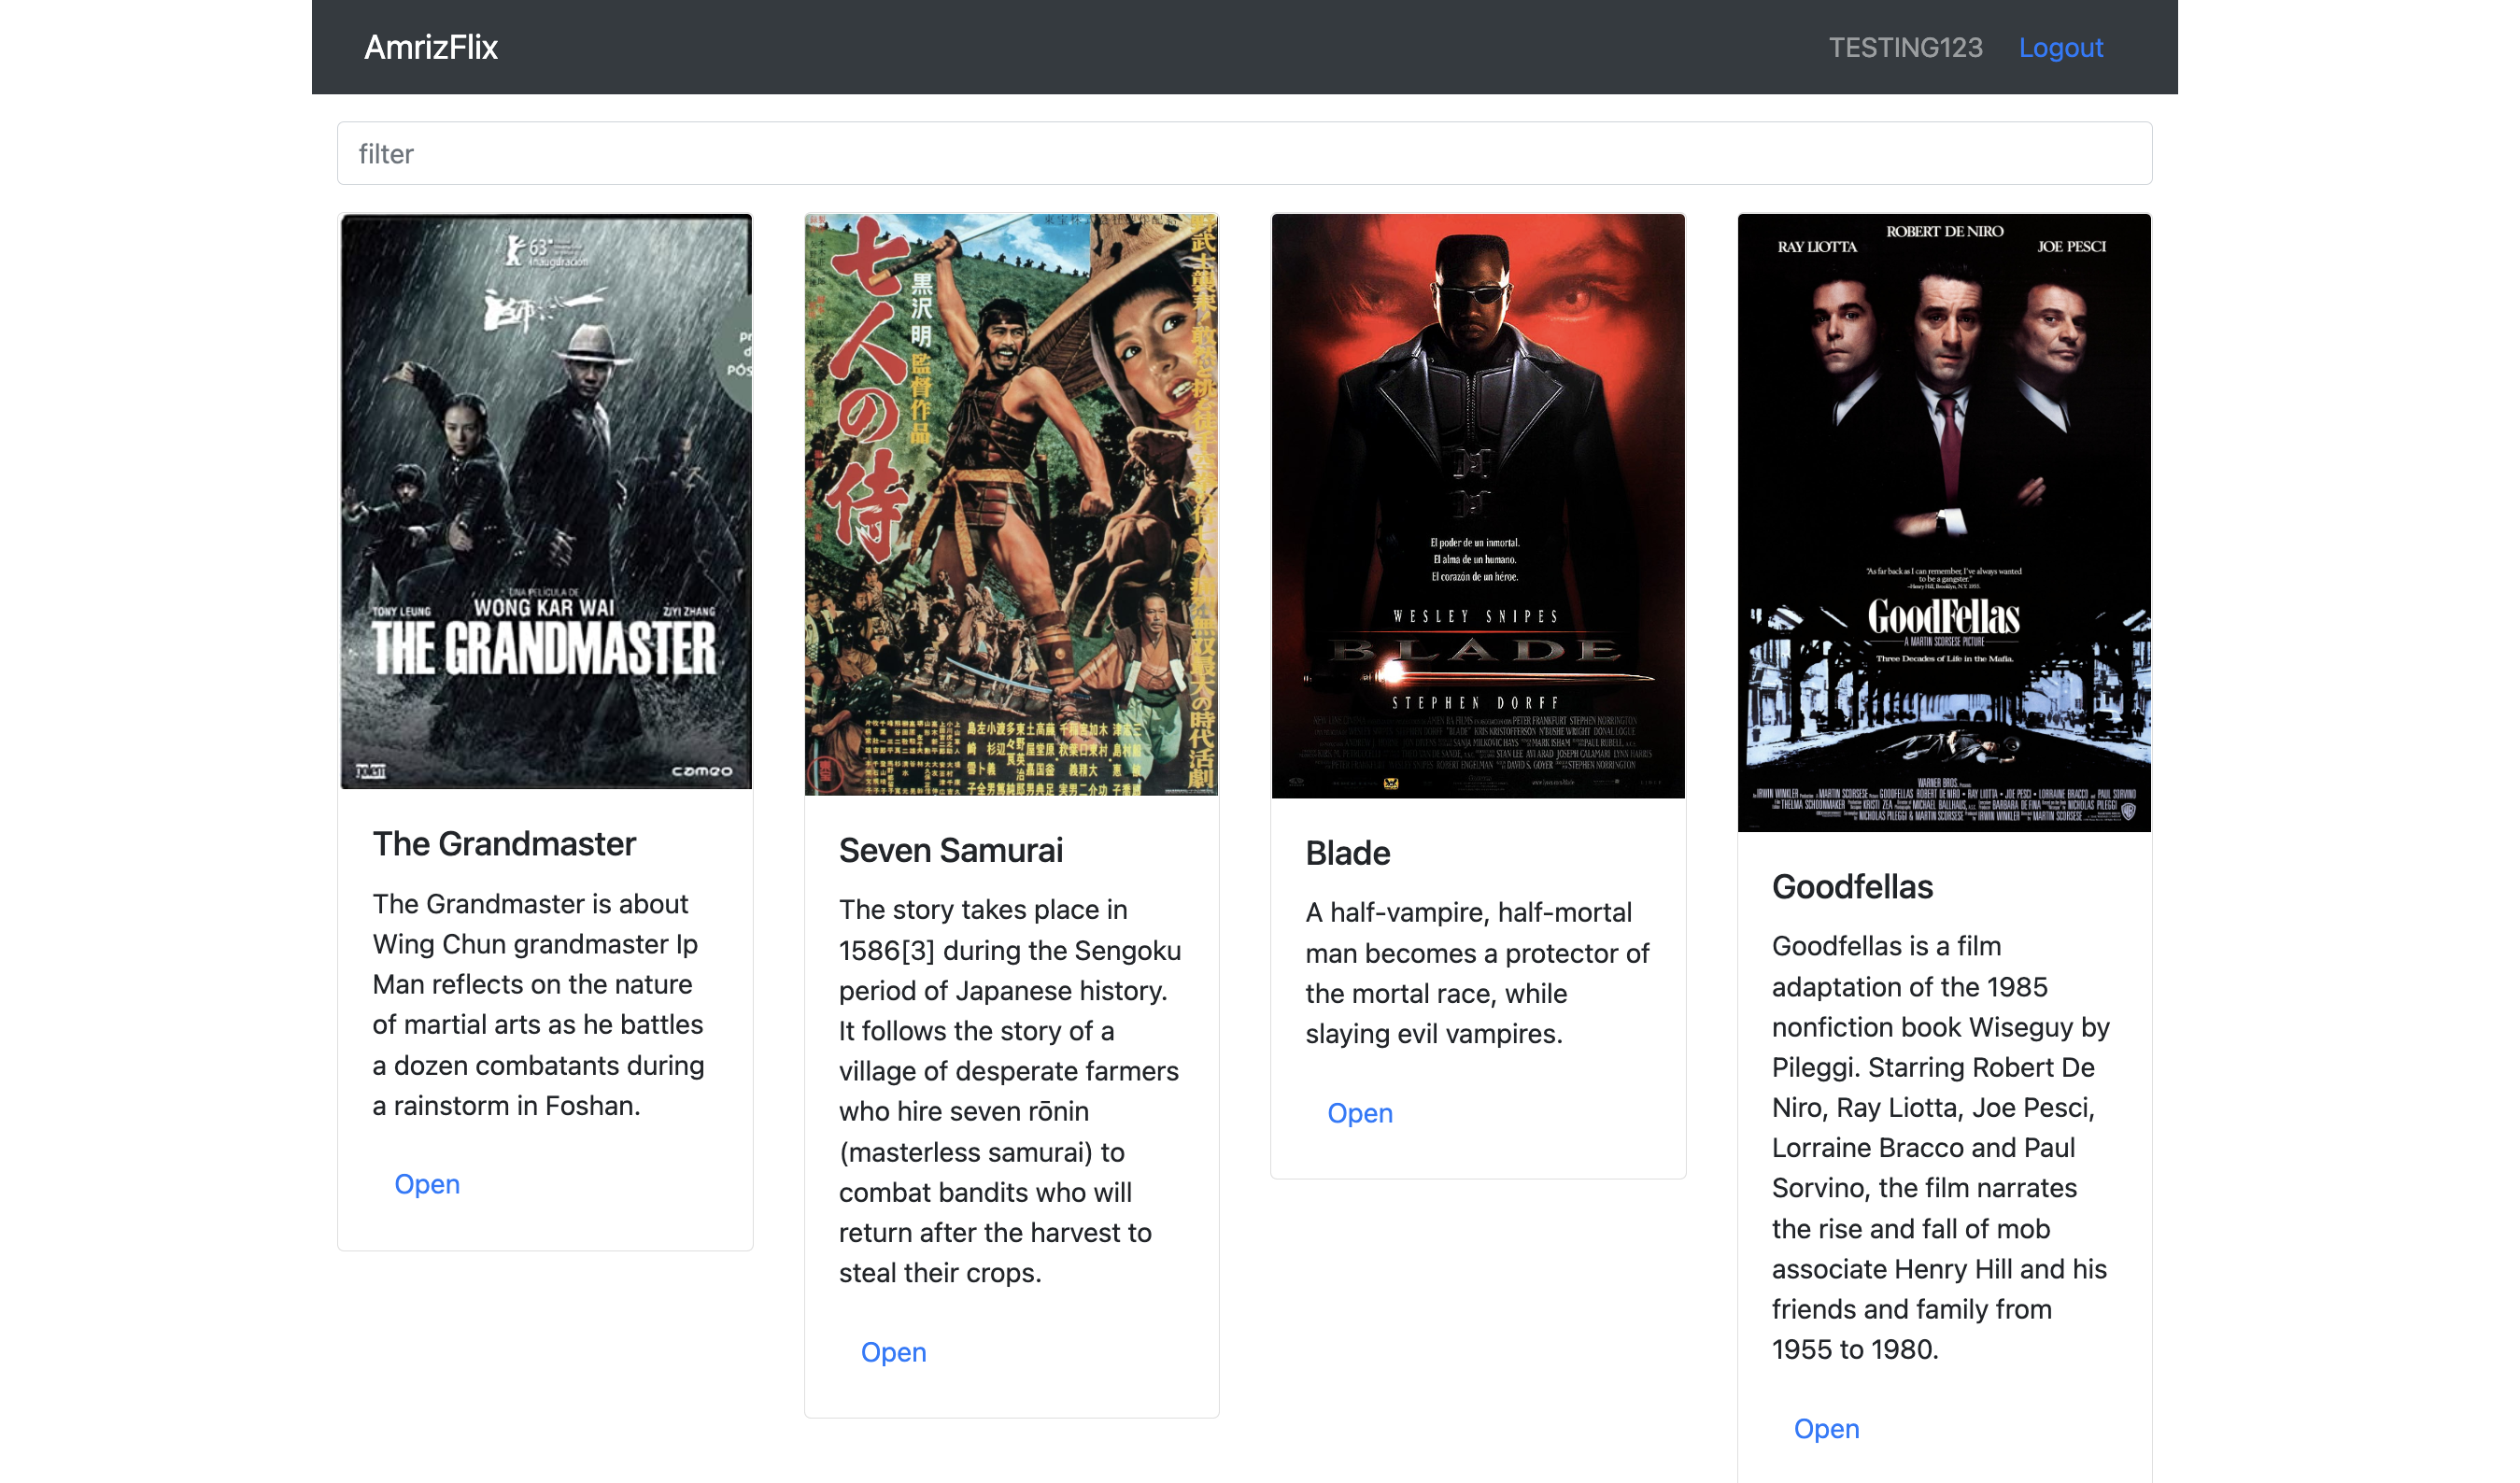Open the Goodfellas movie card
Viewport: 2520px width, 1483px height.
(x=1826, y=1429)
